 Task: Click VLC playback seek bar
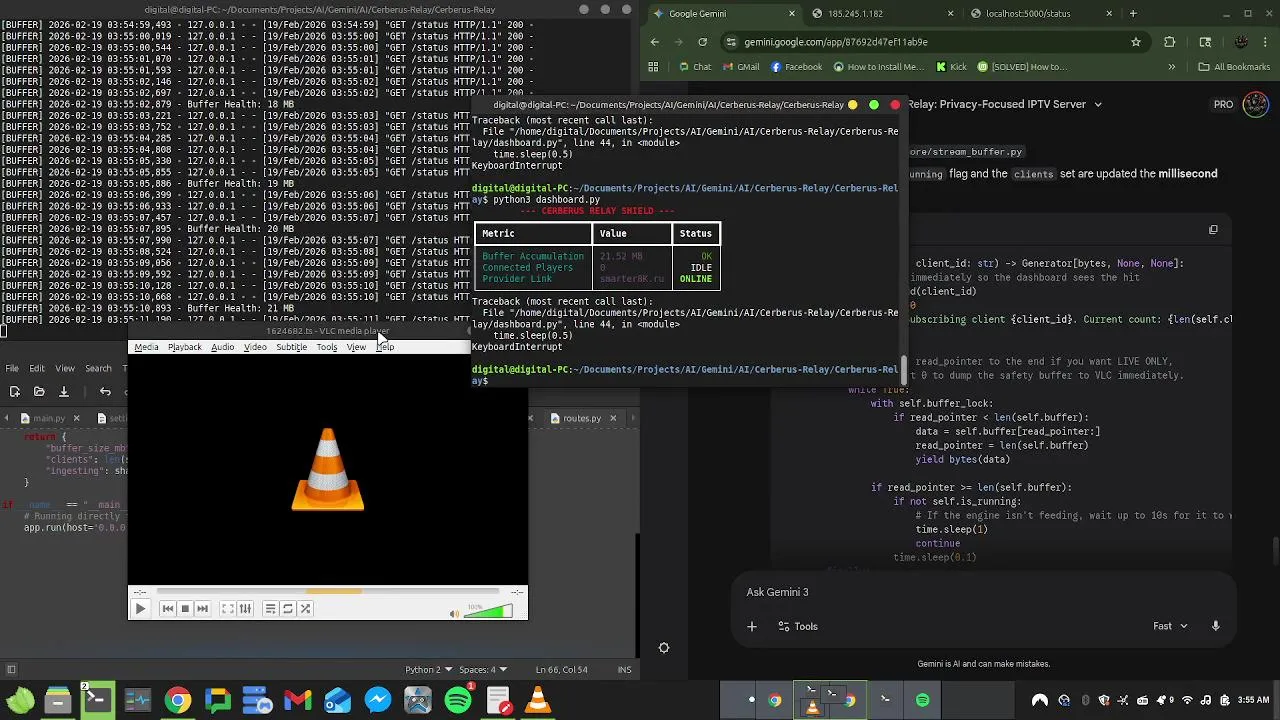click(x=327, y=591)
